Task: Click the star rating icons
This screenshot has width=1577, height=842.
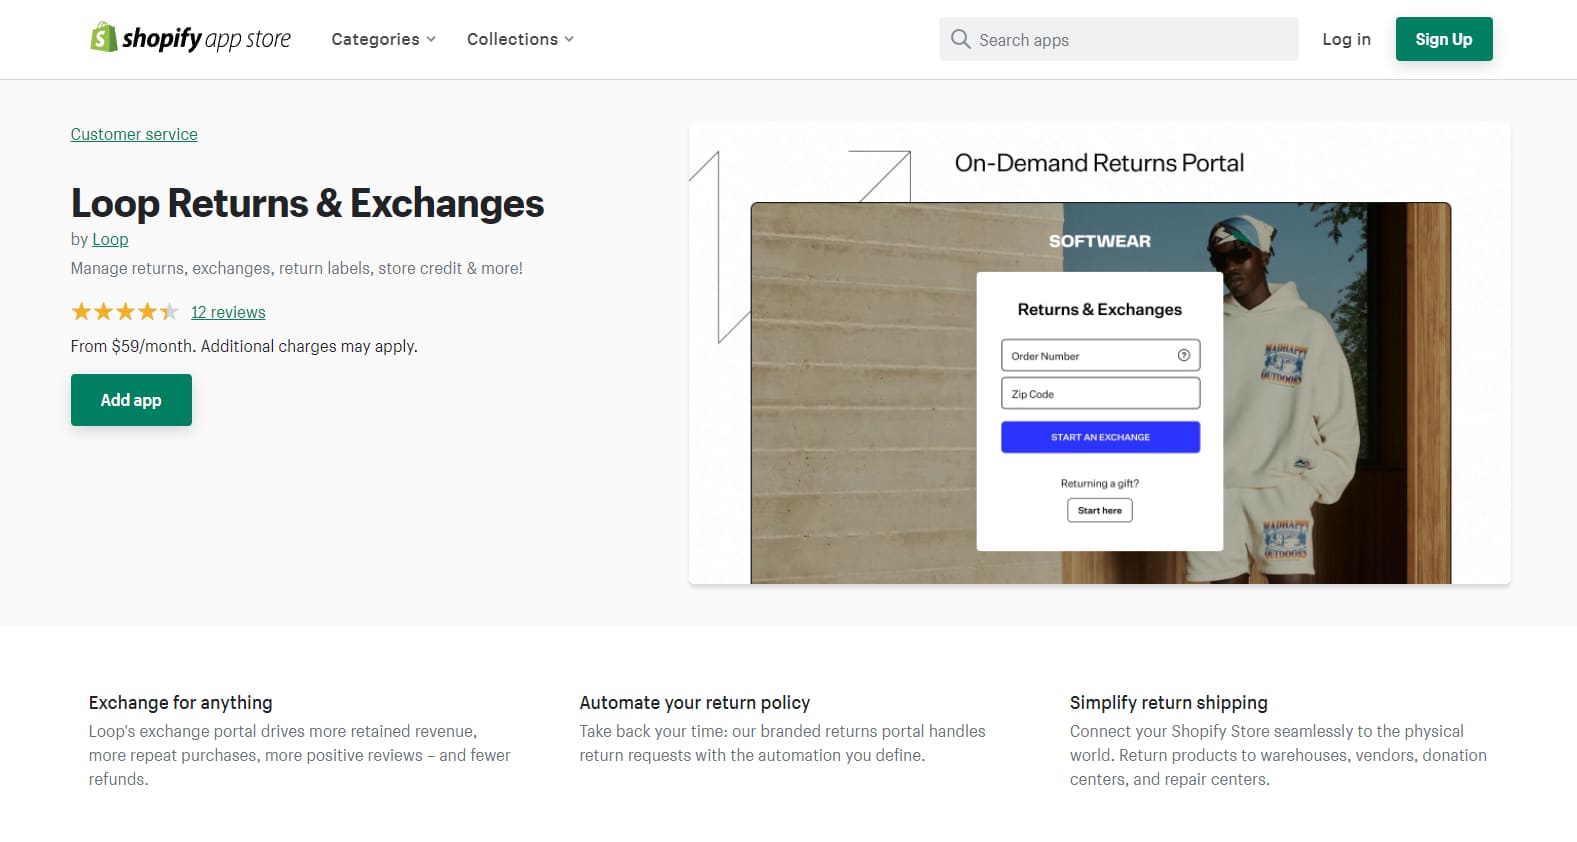Action: [x=125, y=312]
